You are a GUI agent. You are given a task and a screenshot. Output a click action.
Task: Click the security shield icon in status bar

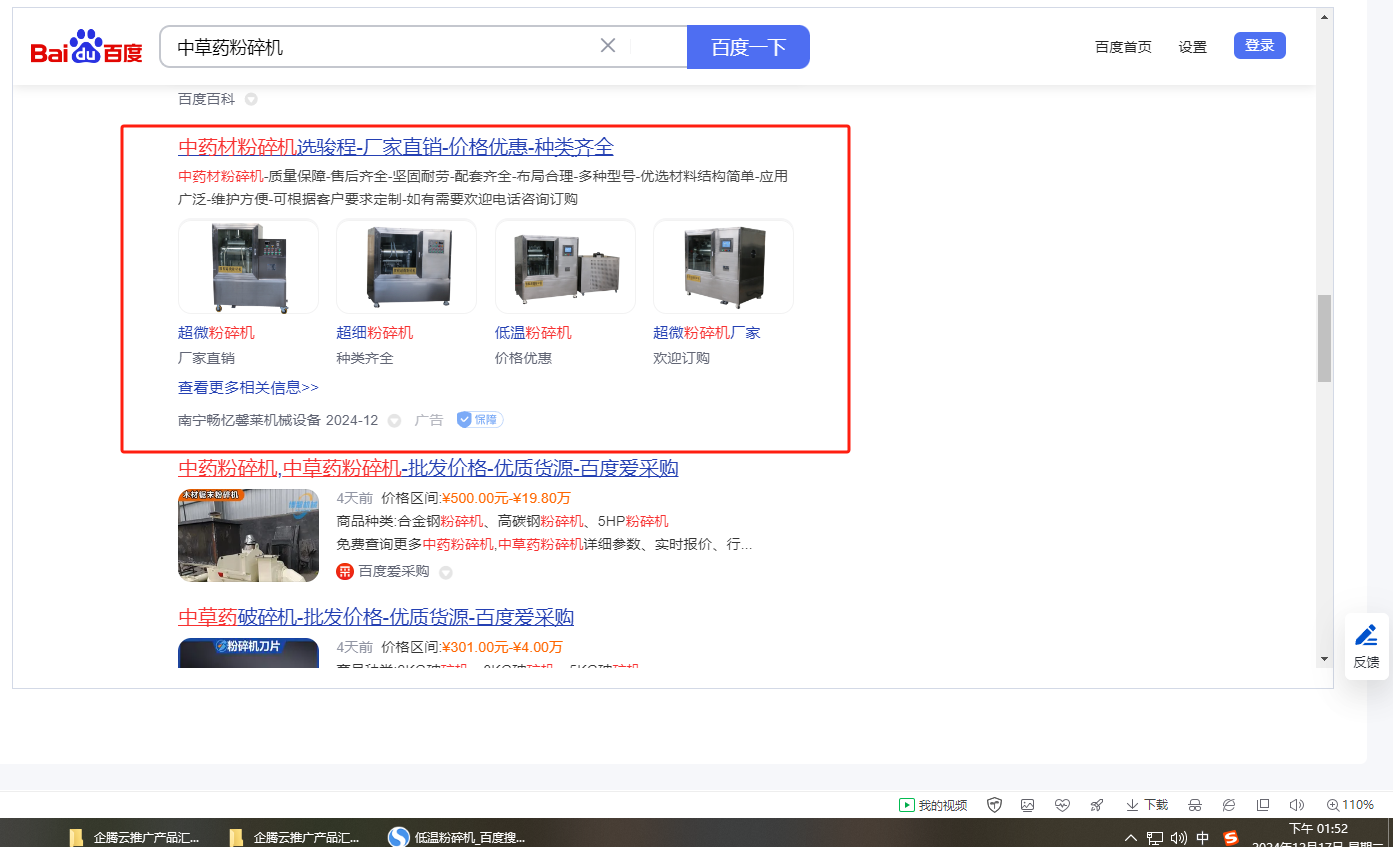994,805
